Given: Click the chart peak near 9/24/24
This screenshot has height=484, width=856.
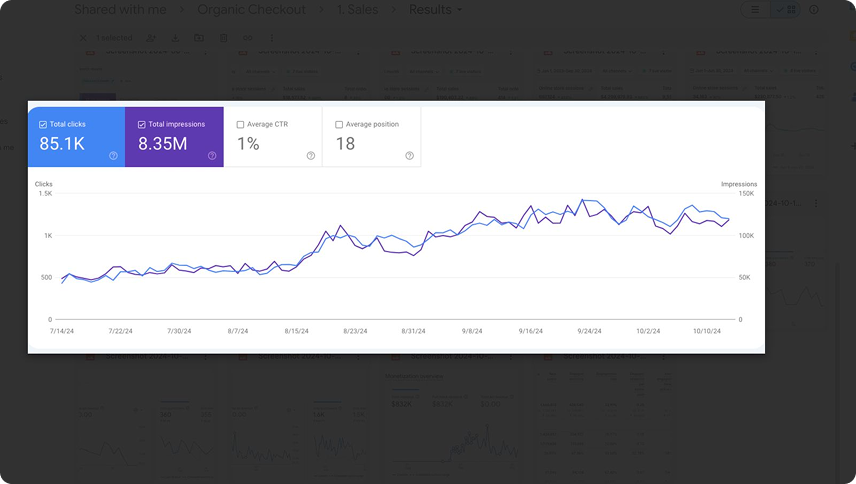Looking at the screenshot, I should pos(584,200).
